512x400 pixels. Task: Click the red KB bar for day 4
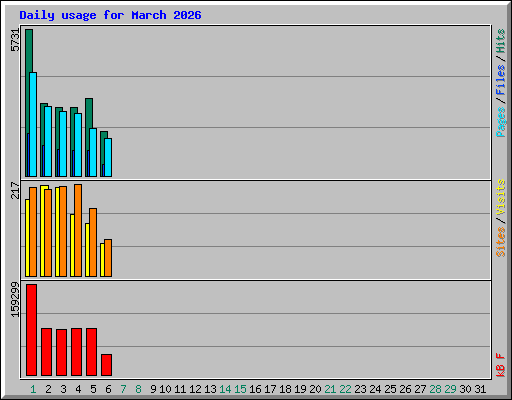click(x=76, y=352)
